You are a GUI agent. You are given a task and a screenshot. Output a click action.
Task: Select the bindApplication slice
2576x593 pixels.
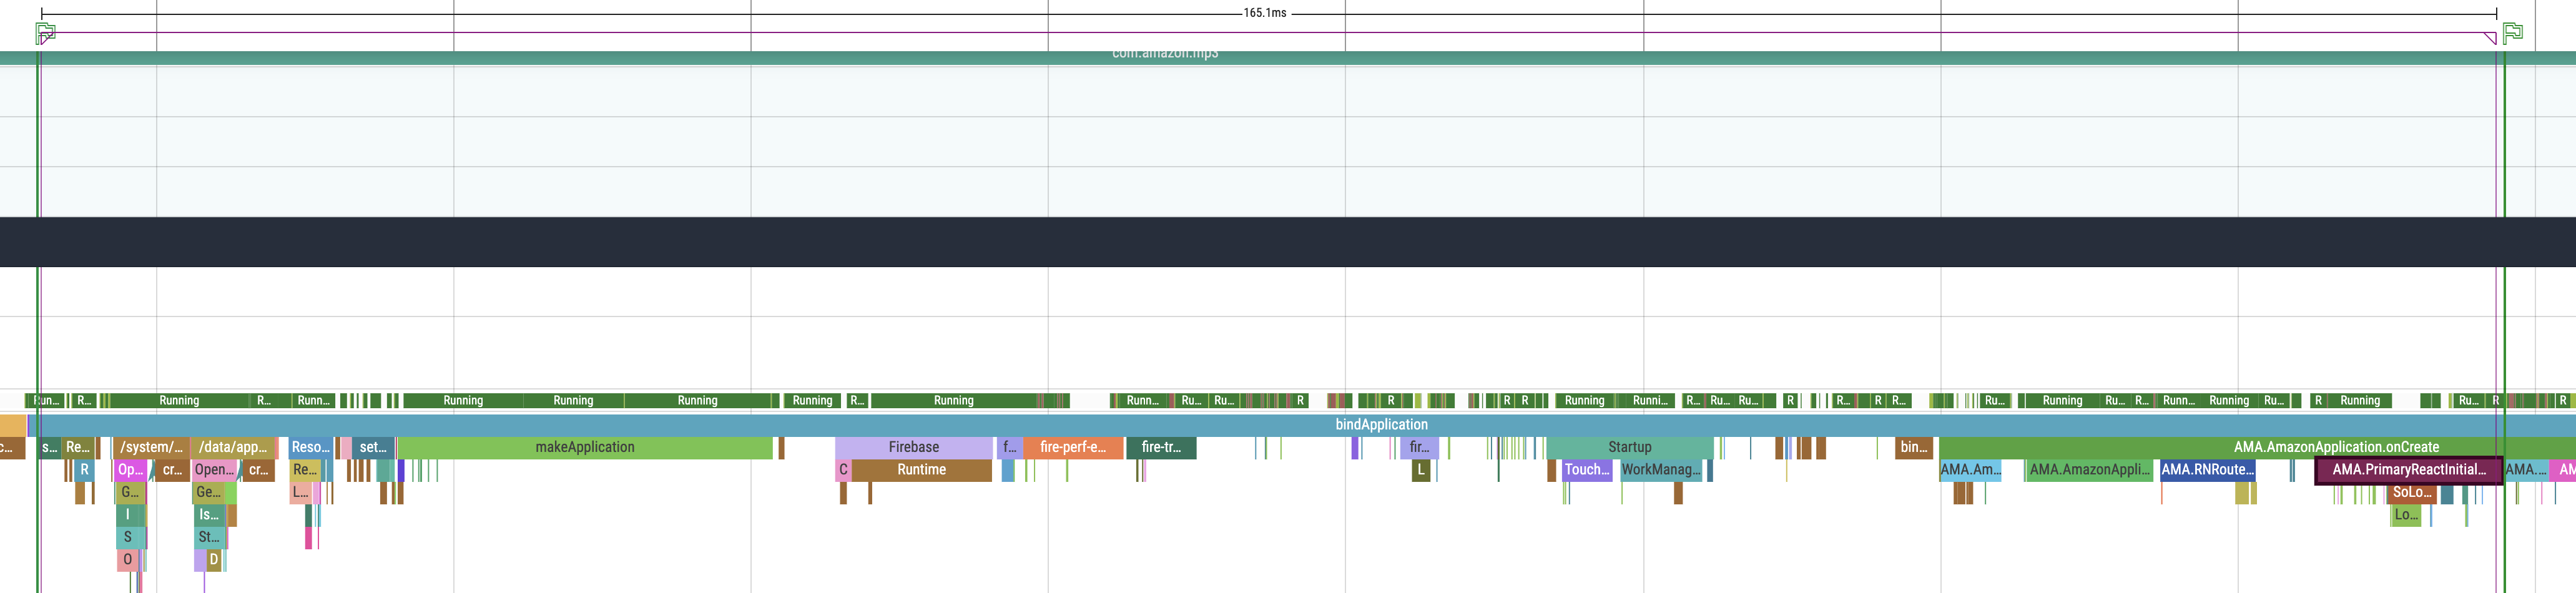point(1380,424)
